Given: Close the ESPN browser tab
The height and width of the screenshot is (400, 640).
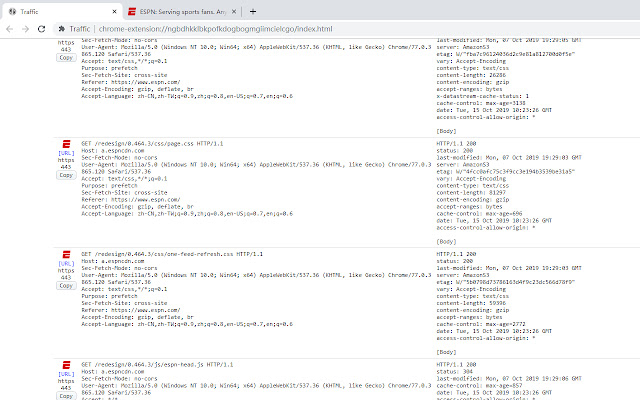Looking at the screenshot, I should (x=236, y=11).
